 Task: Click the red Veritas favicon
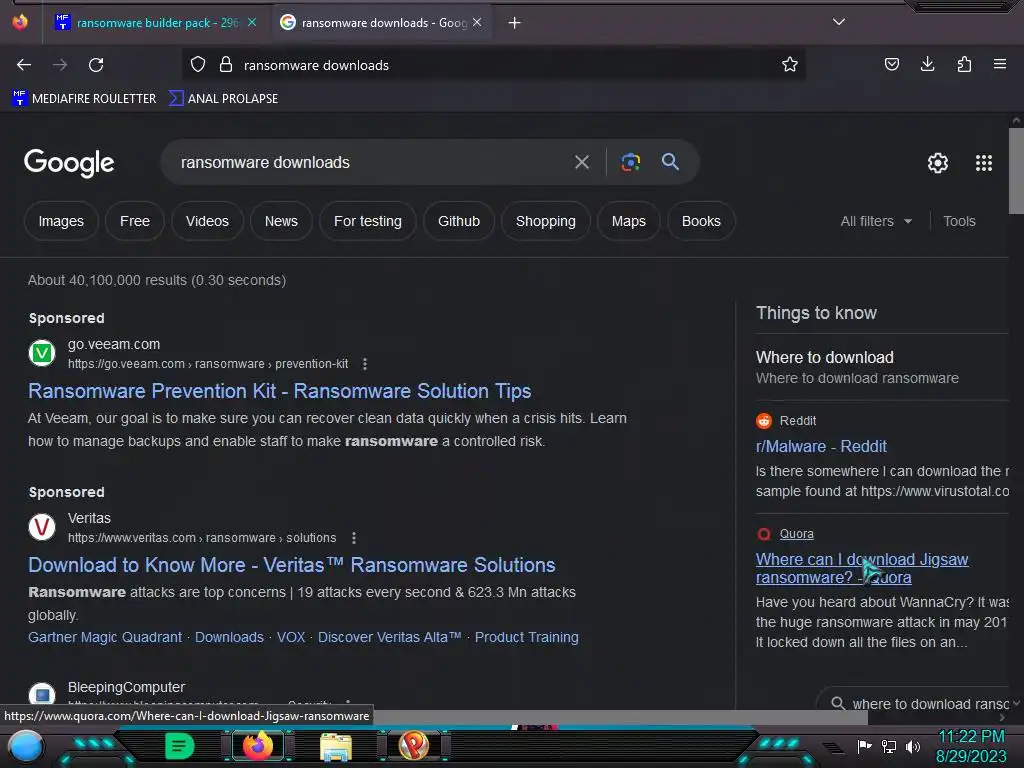pos(42,527)
